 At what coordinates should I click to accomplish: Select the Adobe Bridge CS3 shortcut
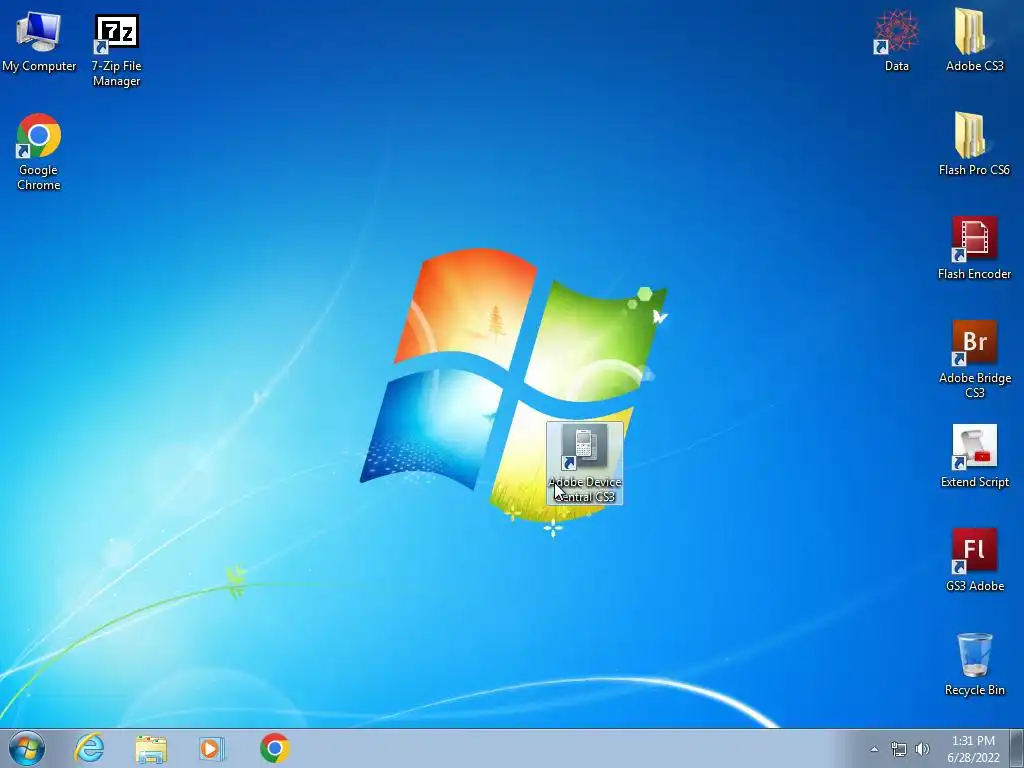click(974, 359)
